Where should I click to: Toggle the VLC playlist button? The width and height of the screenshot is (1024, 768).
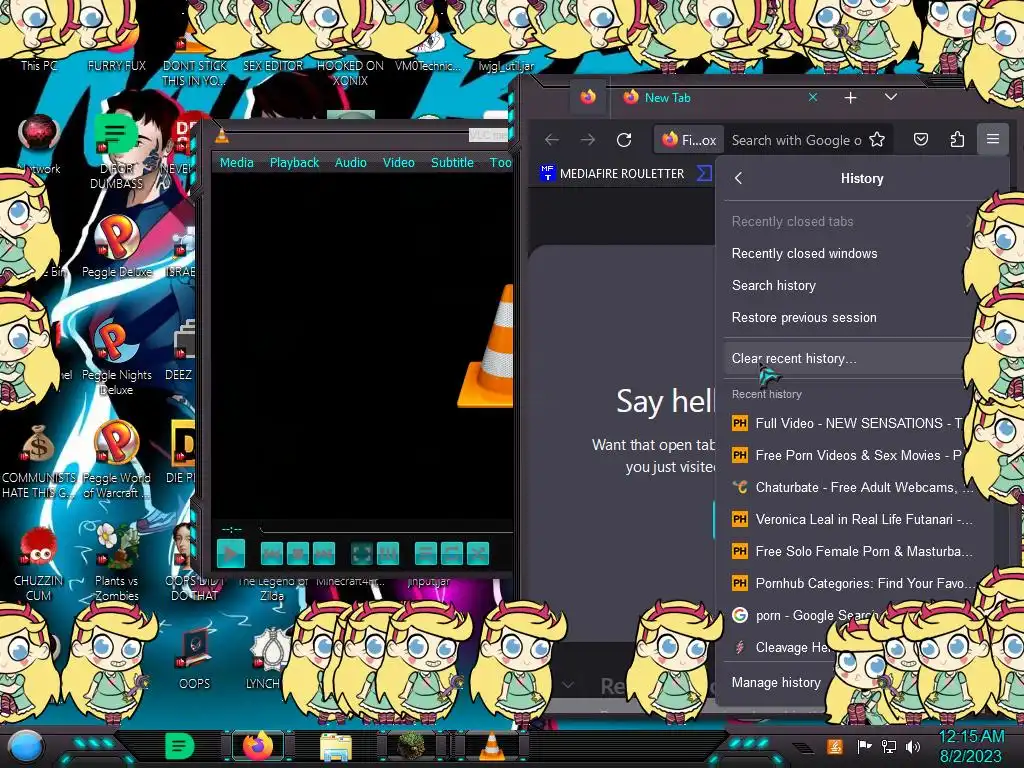(x=426, y=554)
